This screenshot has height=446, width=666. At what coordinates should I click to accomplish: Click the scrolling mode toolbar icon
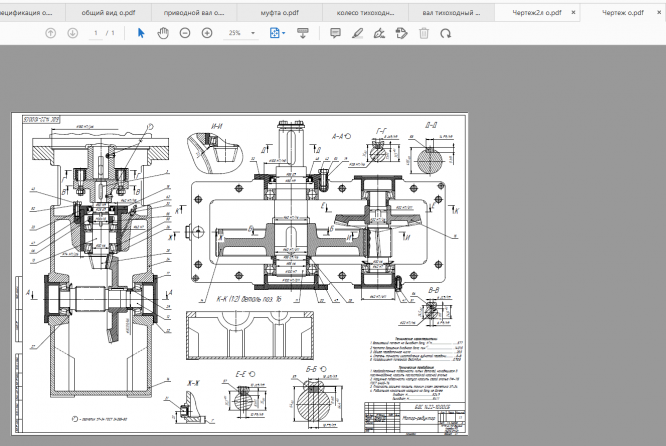(x=303, y=33)
